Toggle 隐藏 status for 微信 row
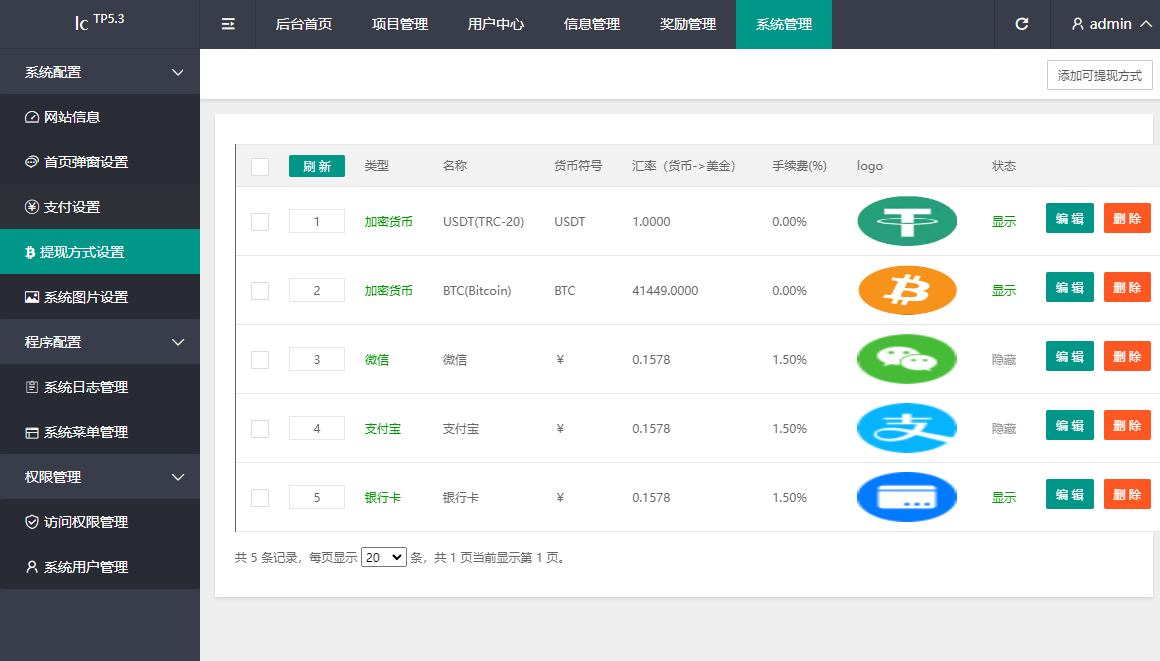Screen dimensions: 1160x661 (1004, 360)
